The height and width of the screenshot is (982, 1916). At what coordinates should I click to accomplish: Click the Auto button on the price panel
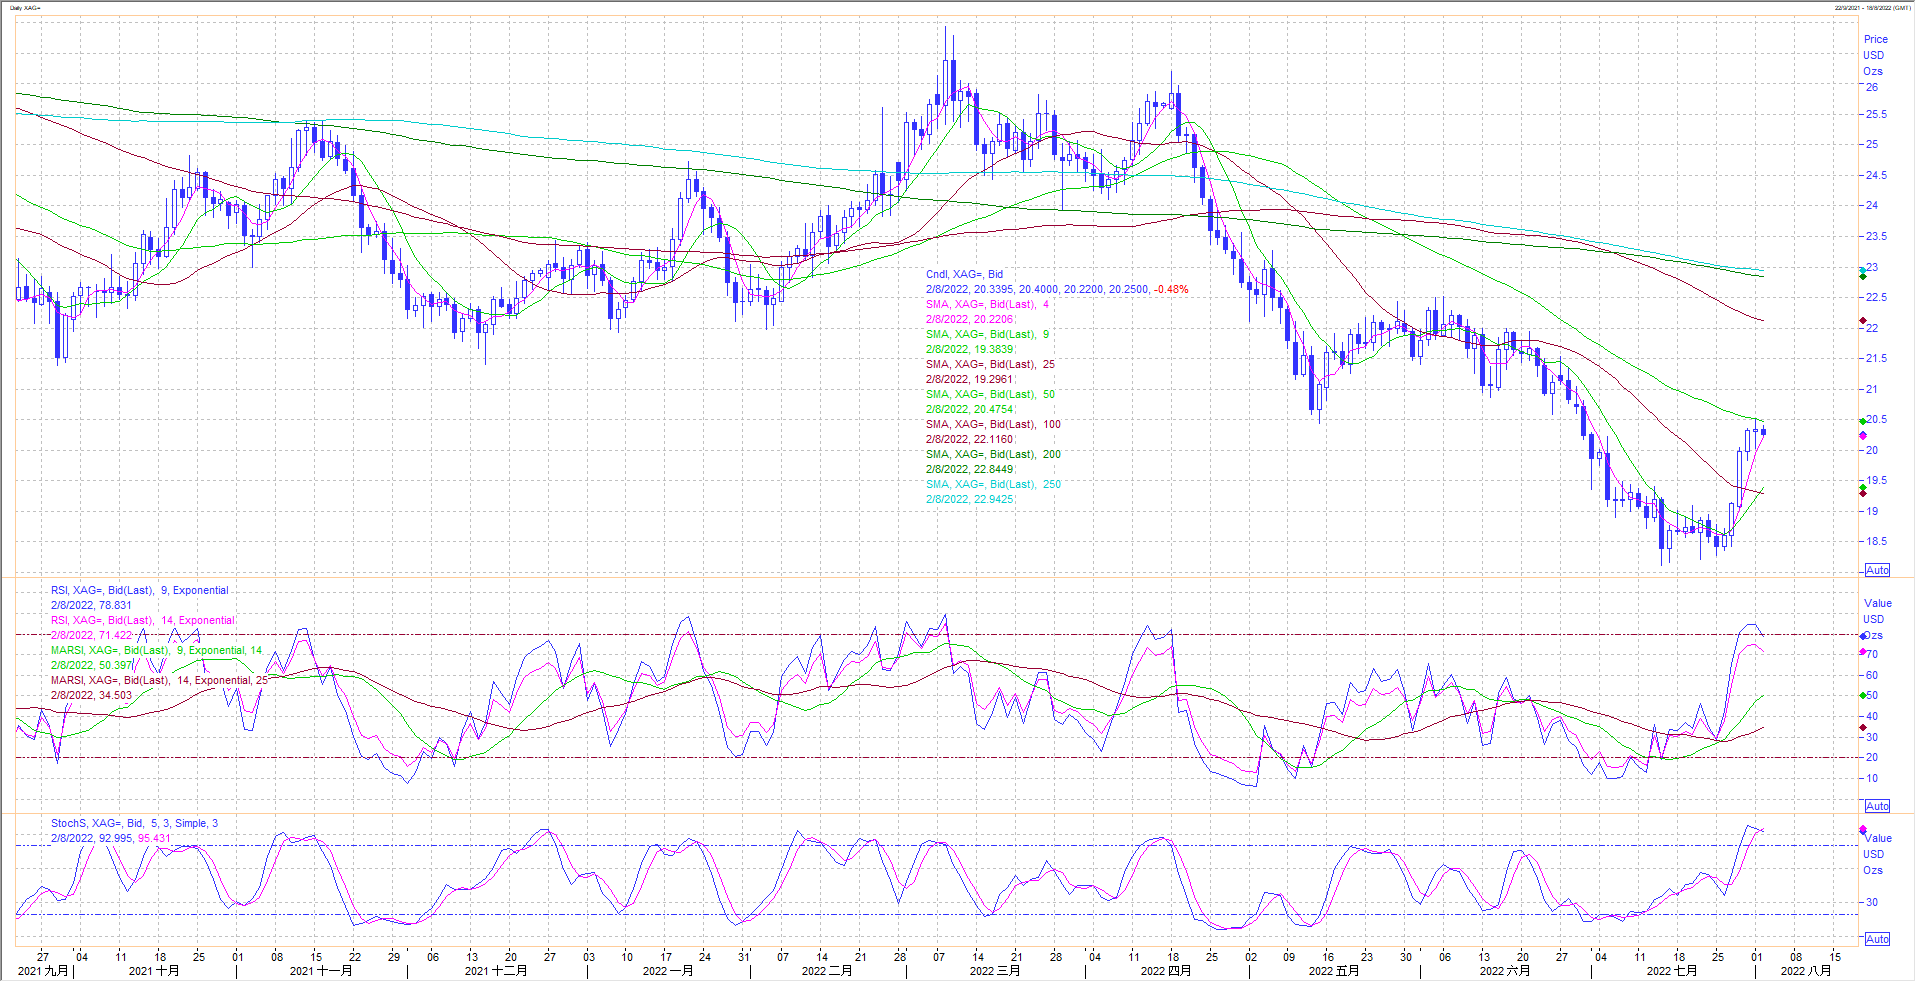coord(1877,570)
